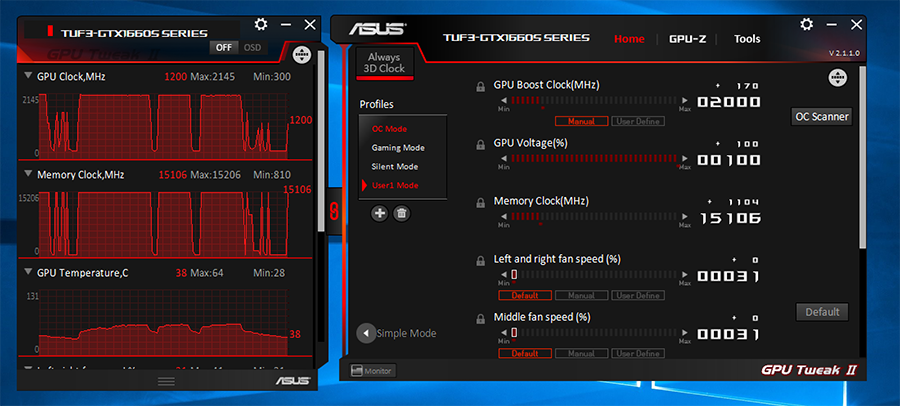The image size is (900, 406).
Task: Click the GPU Voltage slider bar
Action: pyautogui.click(x=597, y=158)
